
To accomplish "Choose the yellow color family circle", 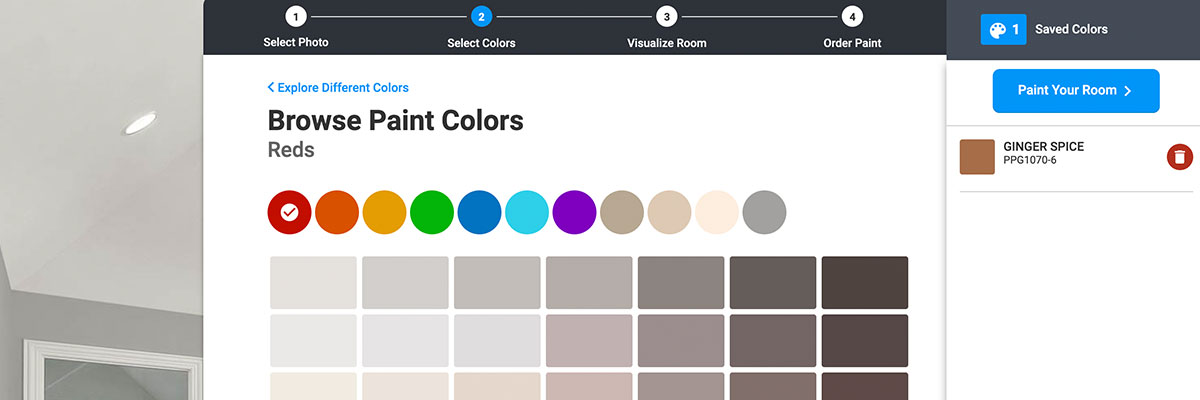I will click(x=385, y=212).
